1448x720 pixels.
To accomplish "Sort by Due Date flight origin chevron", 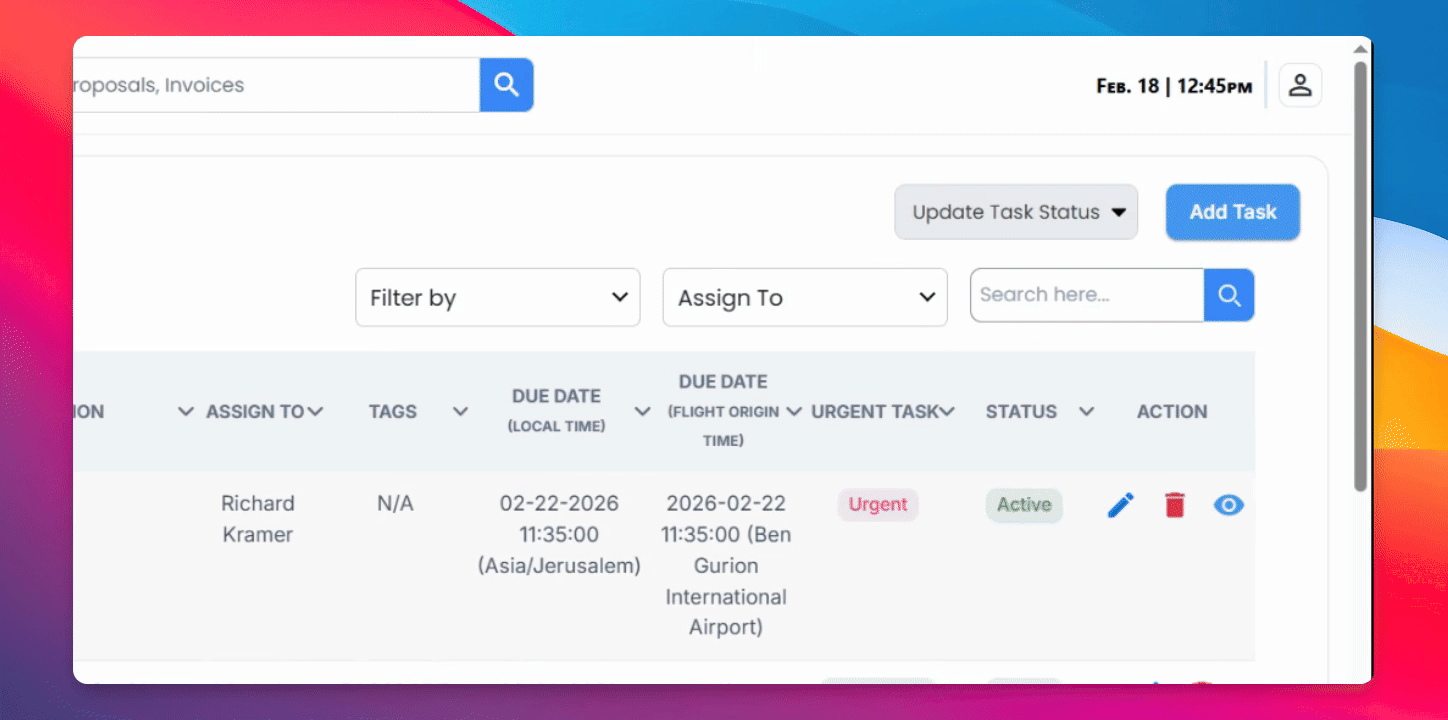I will (794, 411).
